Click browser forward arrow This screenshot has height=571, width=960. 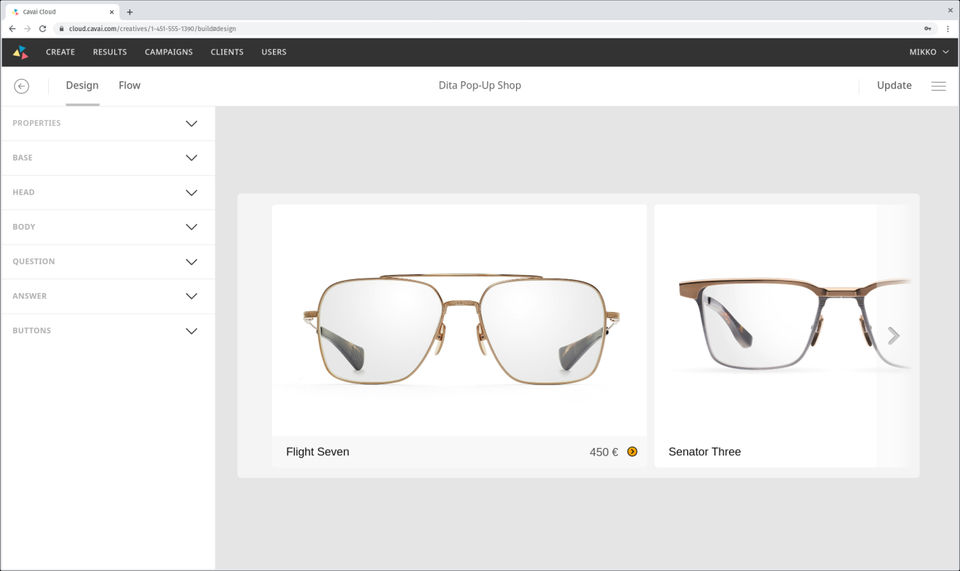[x=27, y=28]
